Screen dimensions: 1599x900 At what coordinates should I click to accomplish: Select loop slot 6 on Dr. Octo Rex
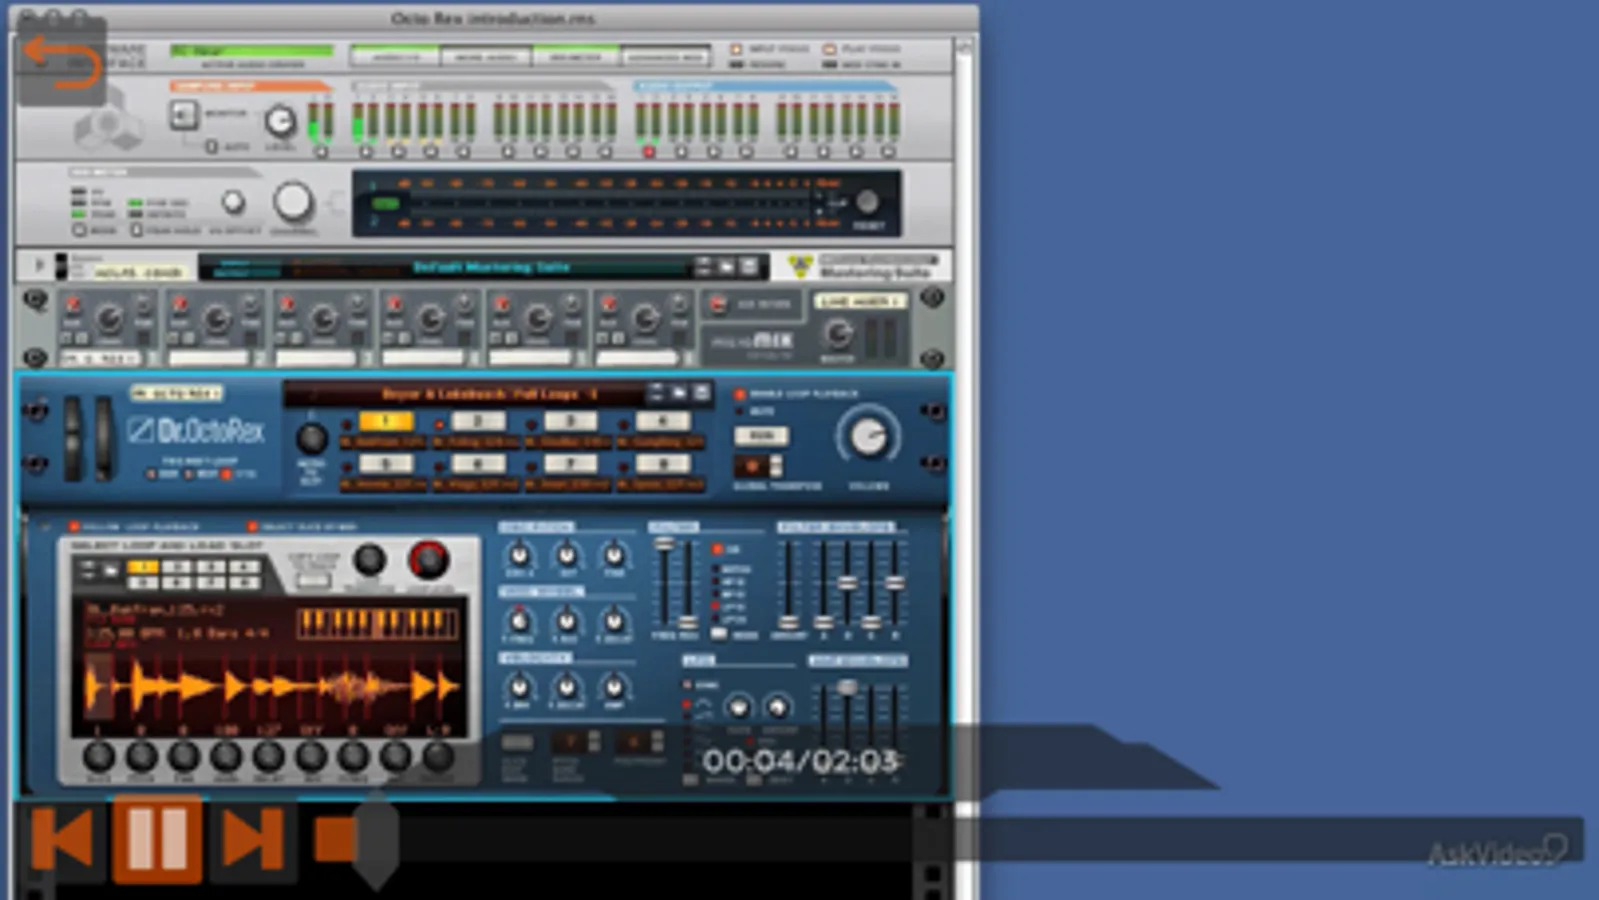click(x=478, y=464)
